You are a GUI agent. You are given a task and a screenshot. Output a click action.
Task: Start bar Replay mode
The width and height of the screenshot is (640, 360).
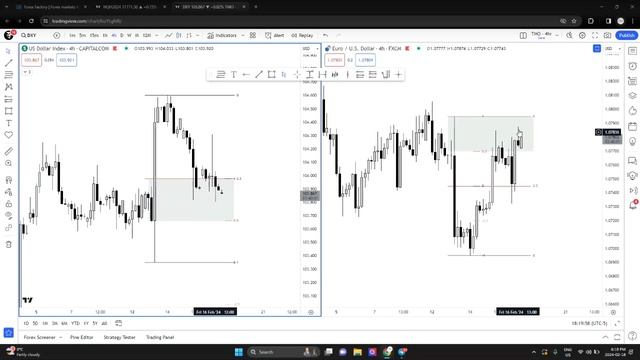click(302, 36)
